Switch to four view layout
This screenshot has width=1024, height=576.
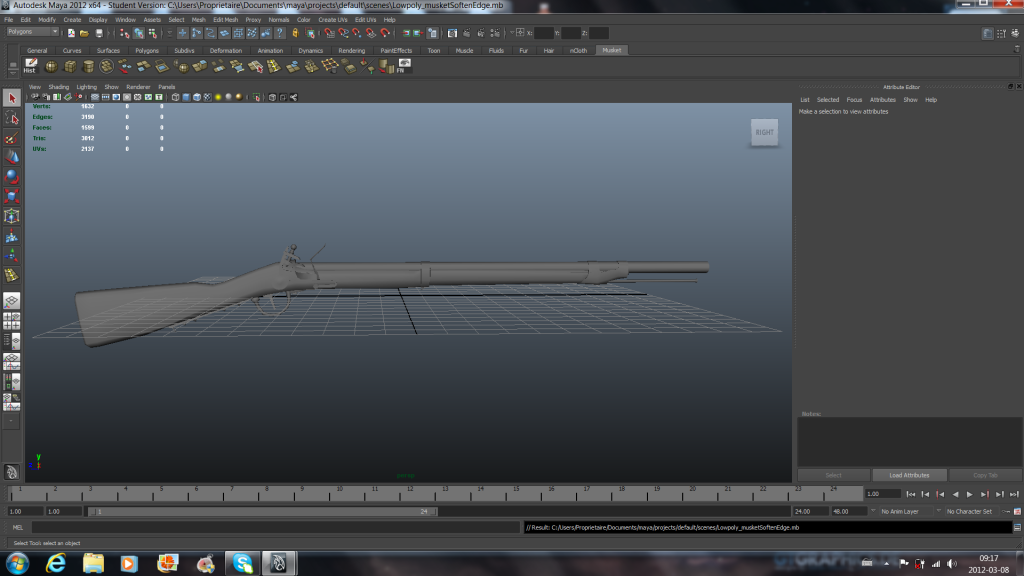(12, 321)
